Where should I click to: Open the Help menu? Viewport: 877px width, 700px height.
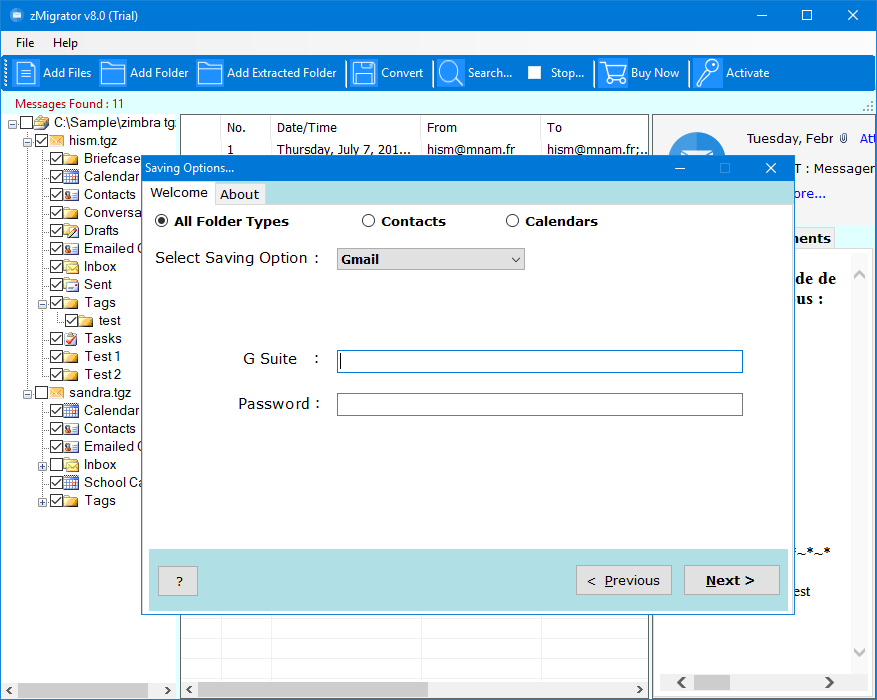tap(65, 43)
